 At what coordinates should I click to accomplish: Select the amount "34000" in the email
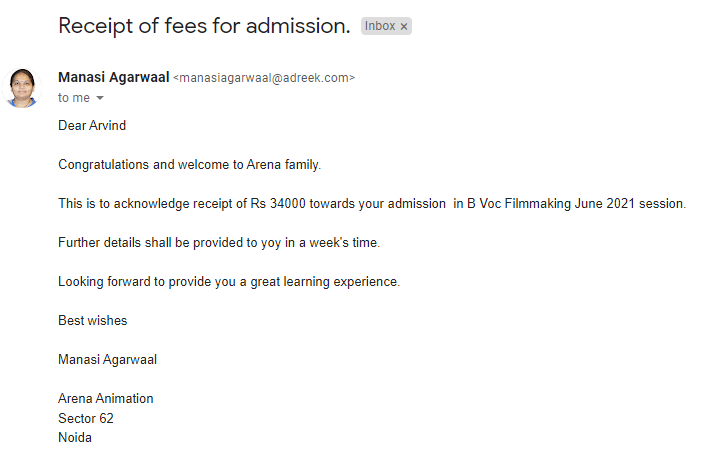click(288, 203)
